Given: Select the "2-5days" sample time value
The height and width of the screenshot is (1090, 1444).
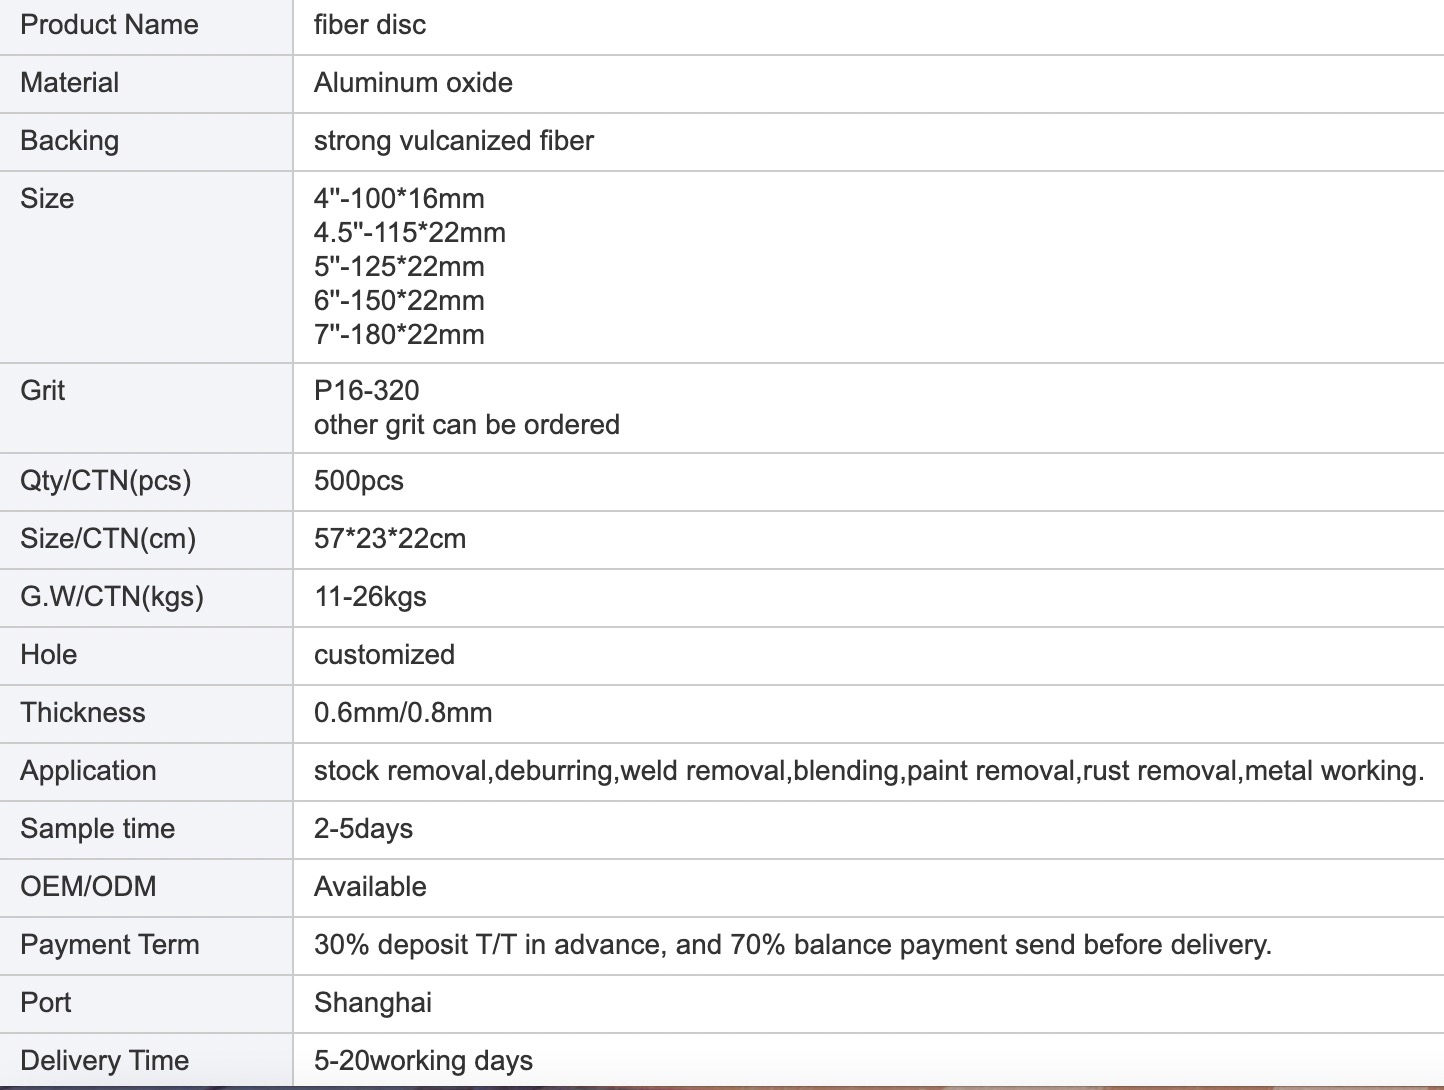Looking at the screenshot, I should (363, 829).
